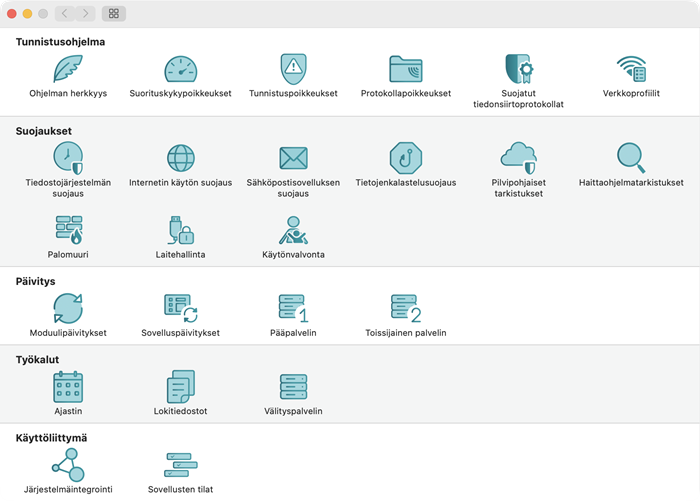Open Laitehallinta USB lock icon
The height and width of the screenshot is (501, 700).
[180, 230]
